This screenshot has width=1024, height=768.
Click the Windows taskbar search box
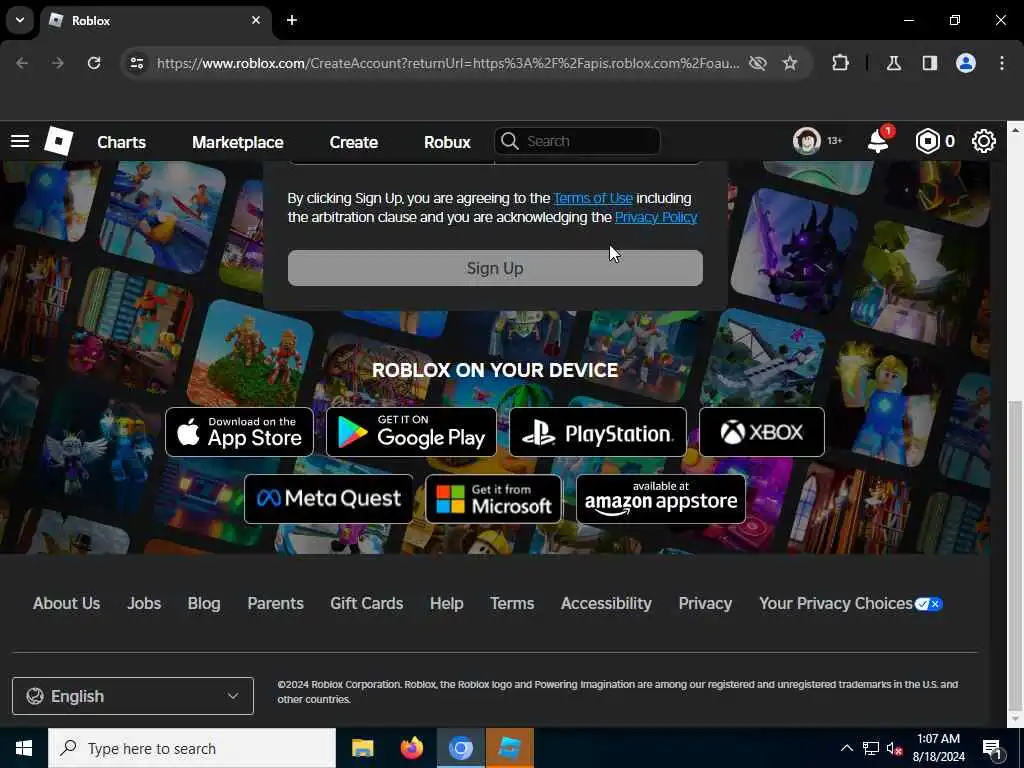tap(192, 748)
